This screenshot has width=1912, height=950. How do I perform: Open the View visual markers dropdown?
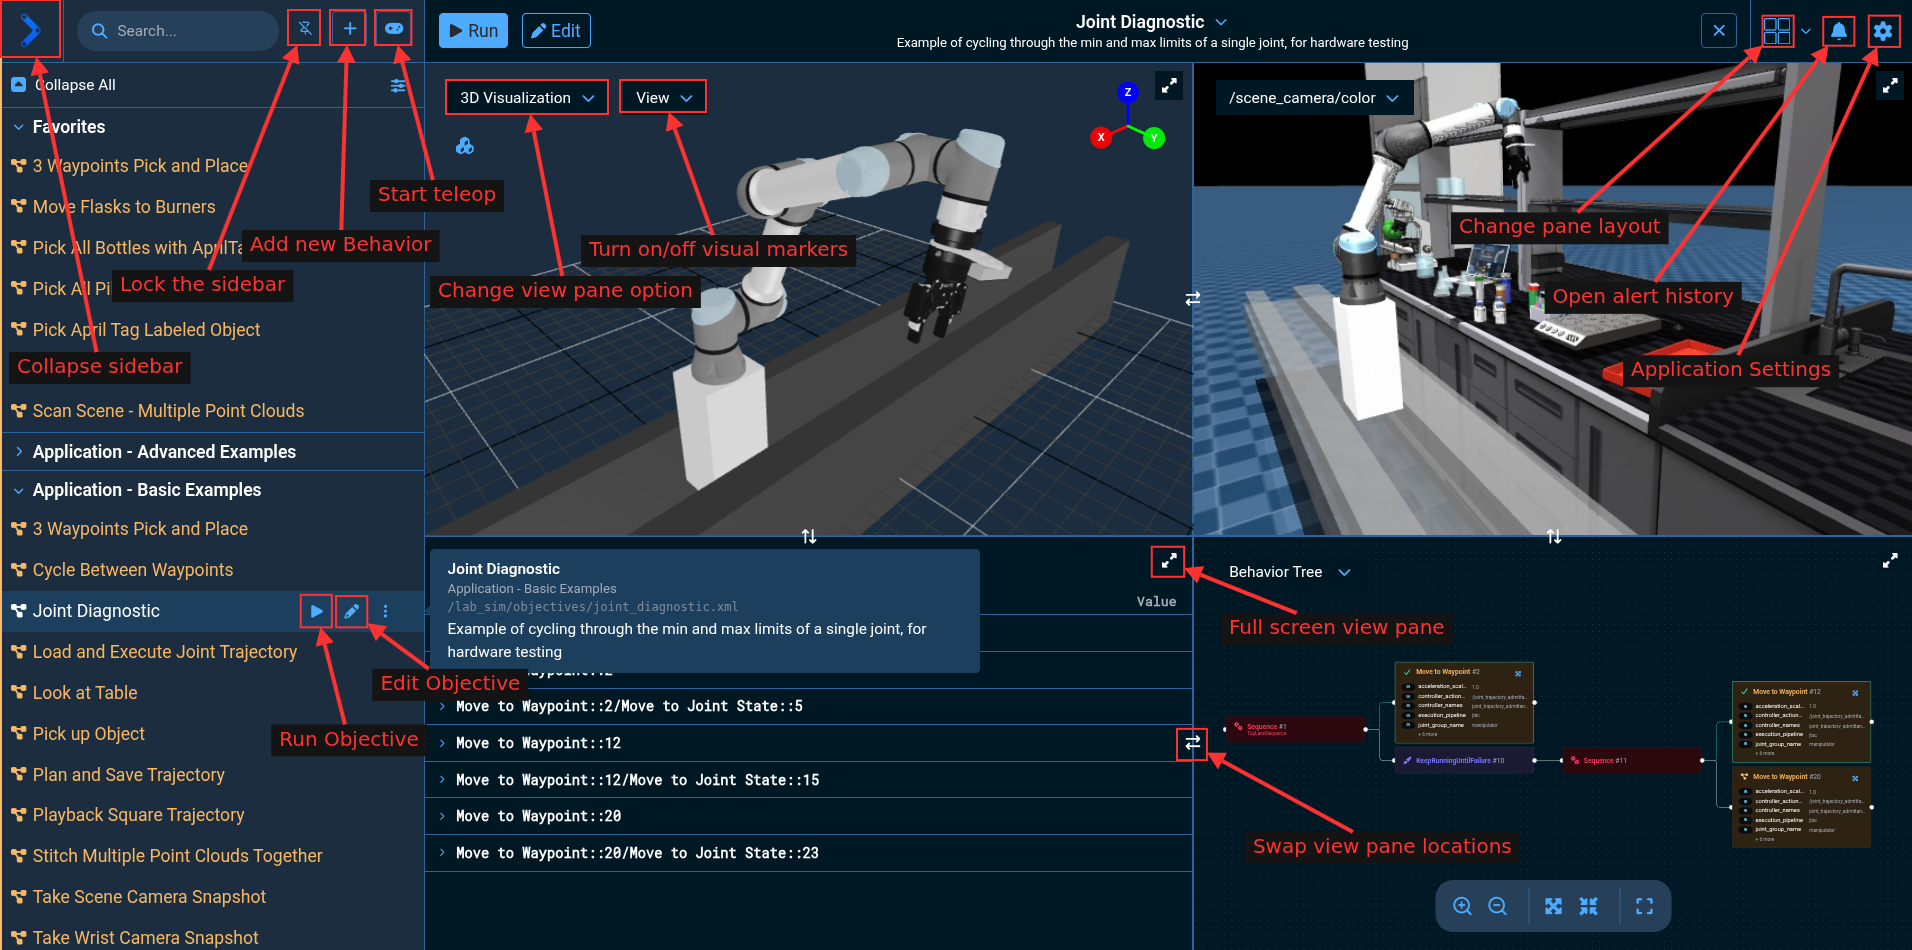(x=663, y=98)
